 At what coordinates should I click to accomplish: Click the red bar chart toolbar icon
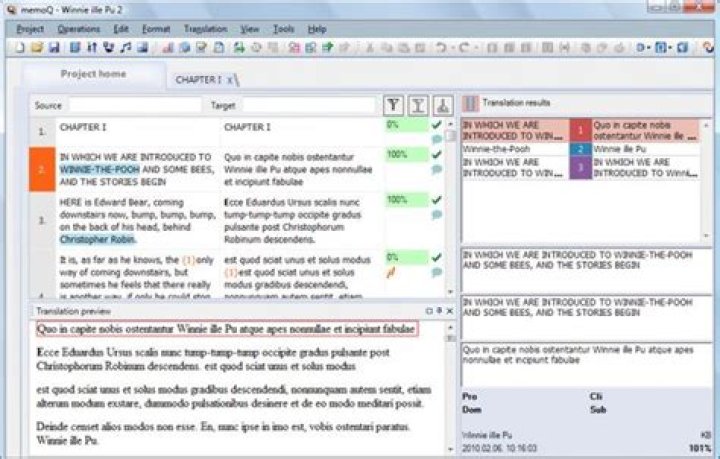pyautogui.click(x=168, y=47)
